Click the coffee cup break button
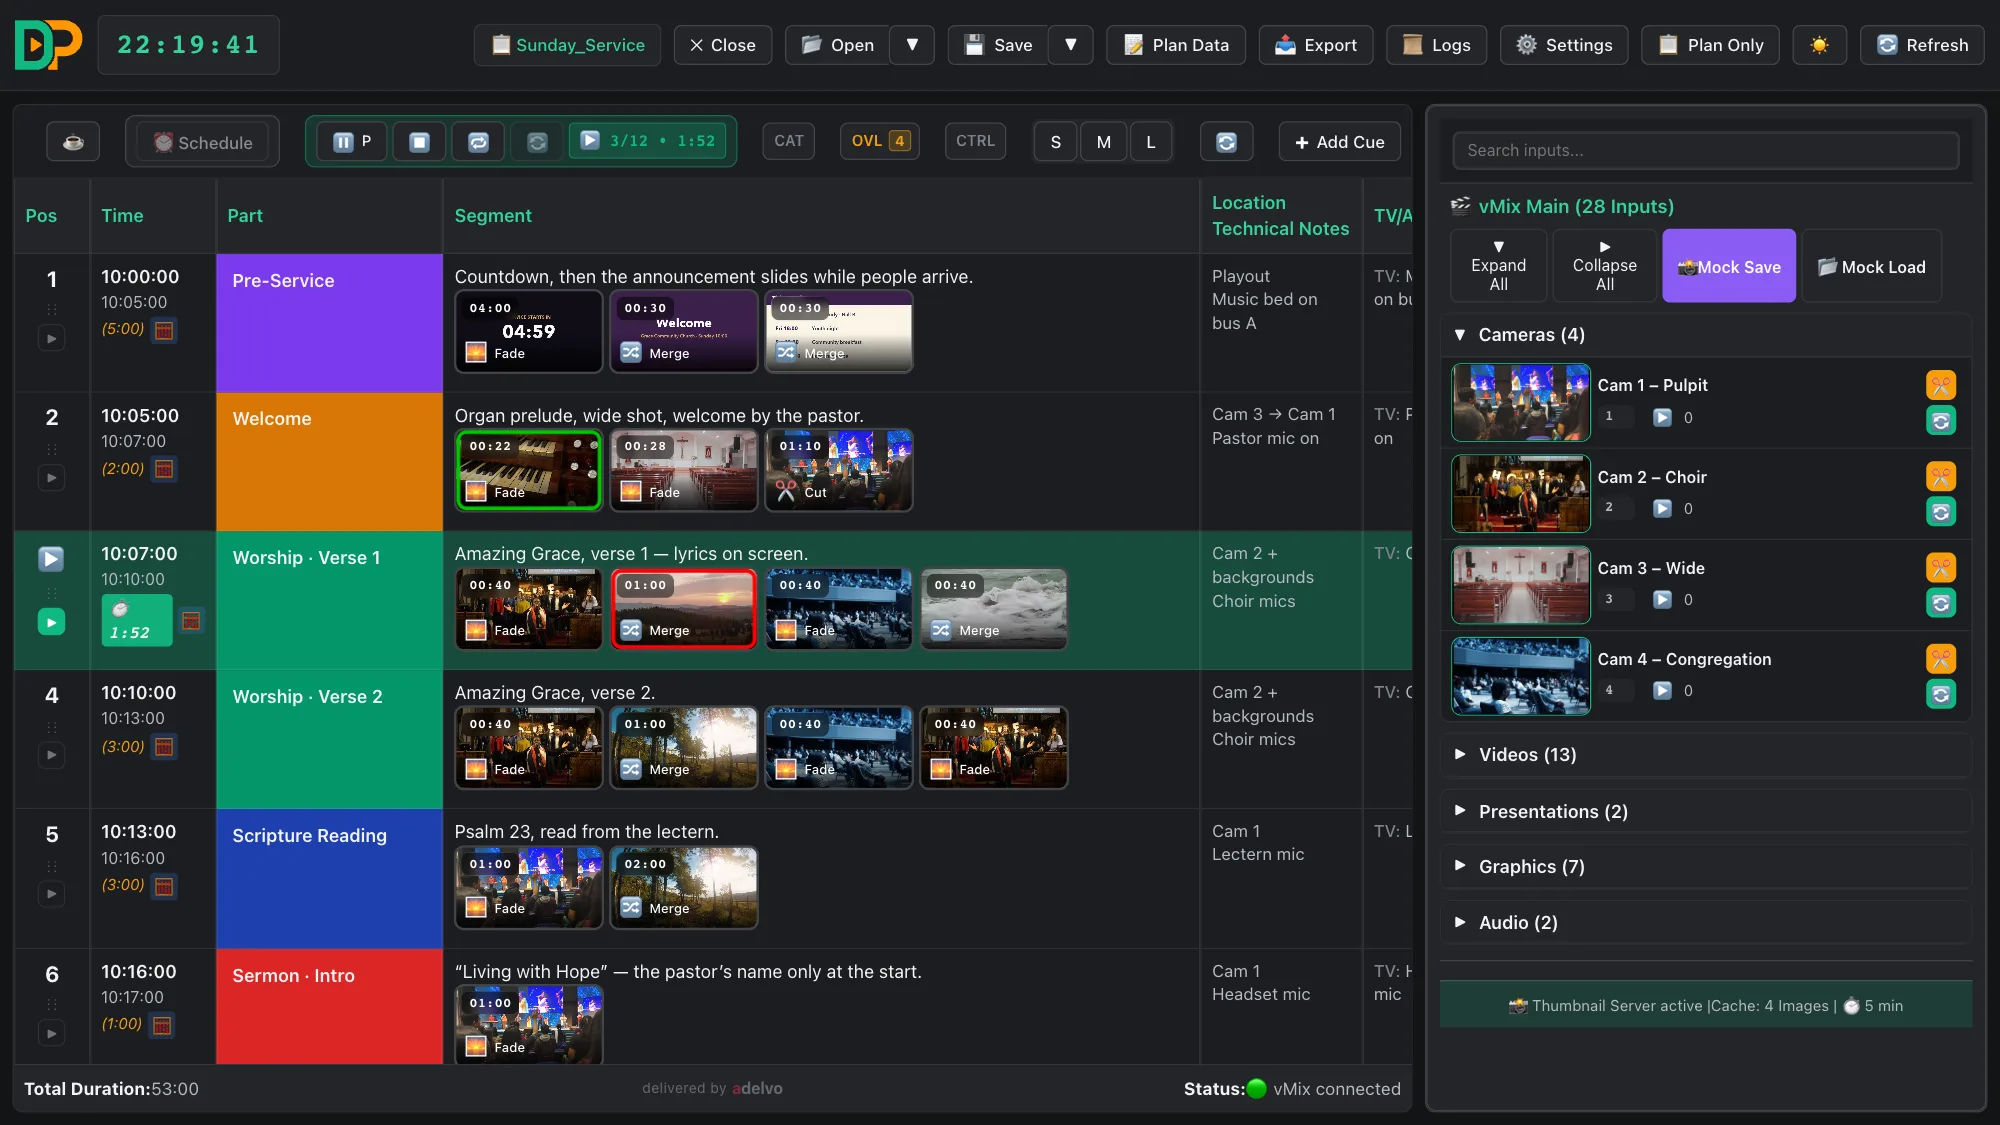Screen dimensions: 2000x1125 (x=73, y=142)
